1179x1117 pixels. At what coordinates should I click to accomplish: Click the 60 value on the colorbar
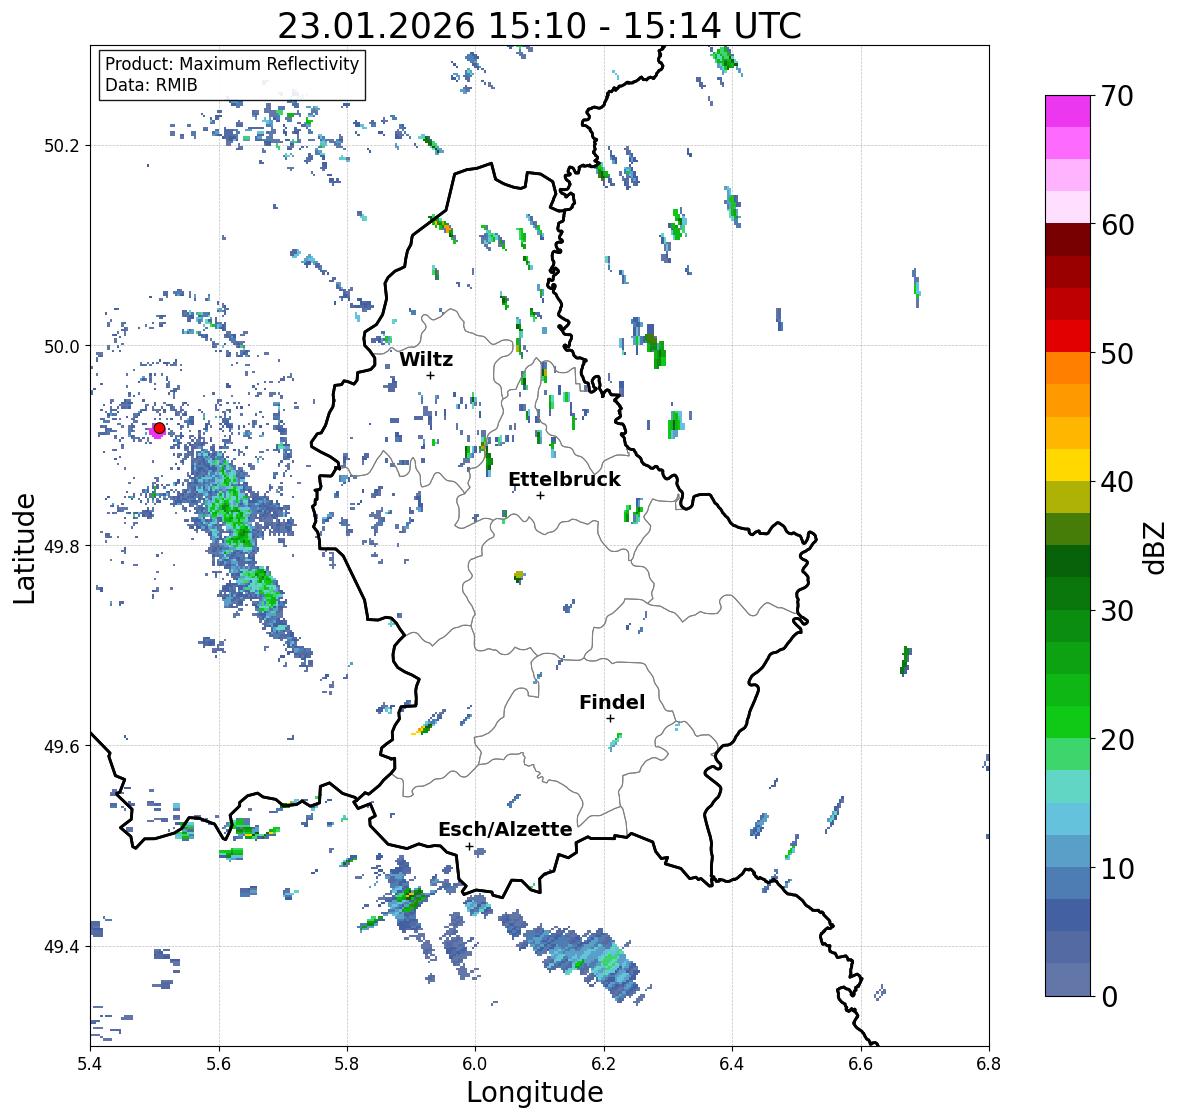click(x=1117, y=225)
